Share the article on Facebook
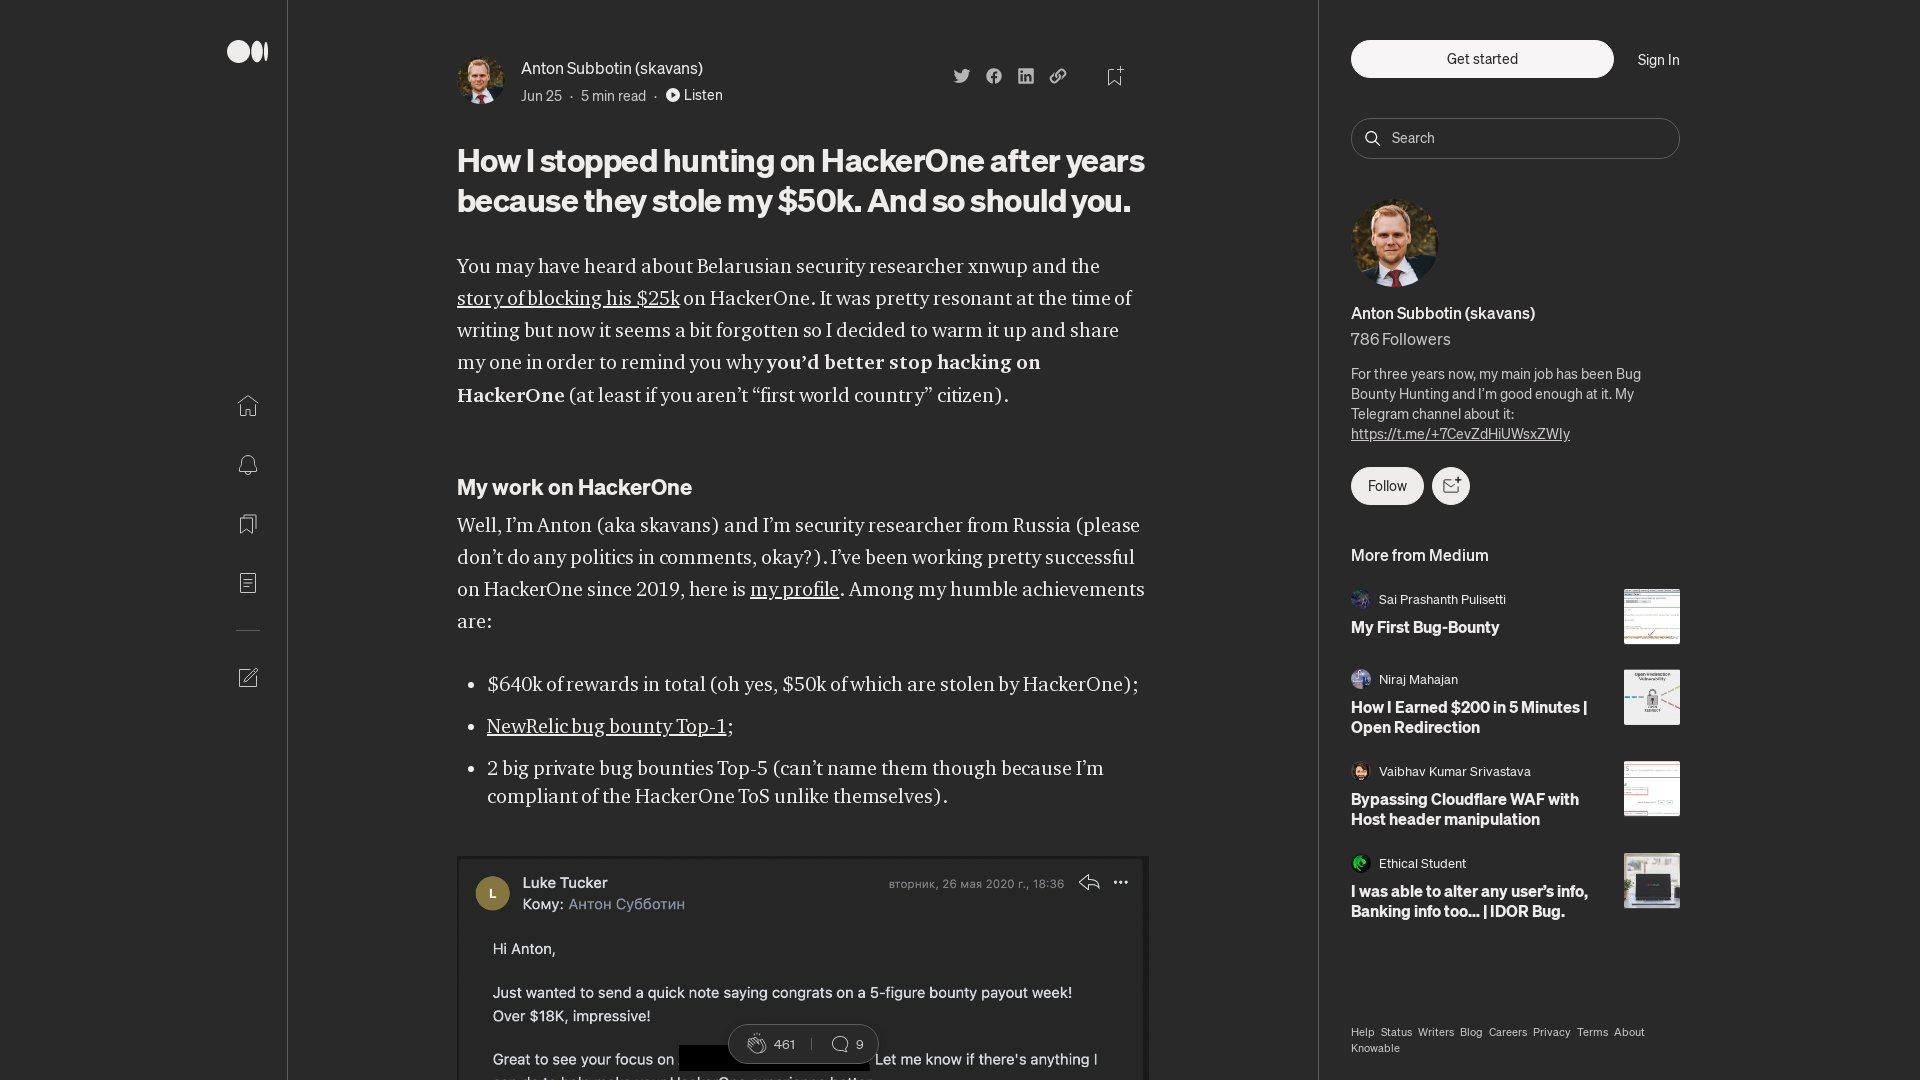Image resolution: width=1920 pixels, height=1080 pixels. [x=993, y=76]
